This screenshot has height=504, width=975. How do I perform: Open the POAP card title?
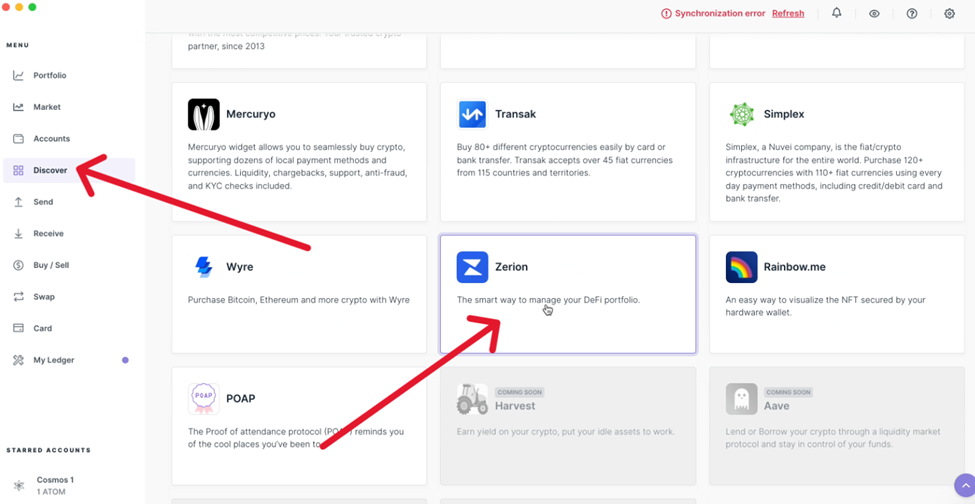(x=241, y=399)
